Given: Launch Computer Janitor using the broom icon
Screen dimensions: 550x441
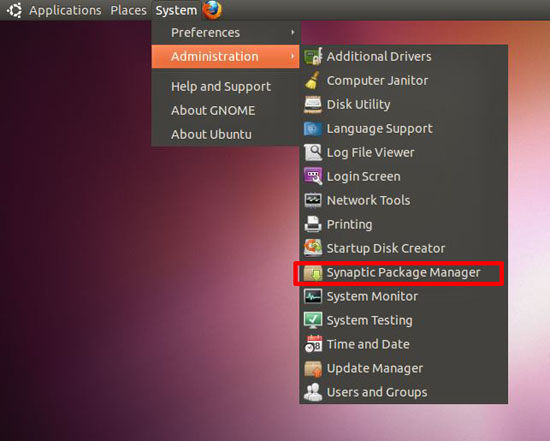Looking at the screenshot, I should (x=312, y=80).
